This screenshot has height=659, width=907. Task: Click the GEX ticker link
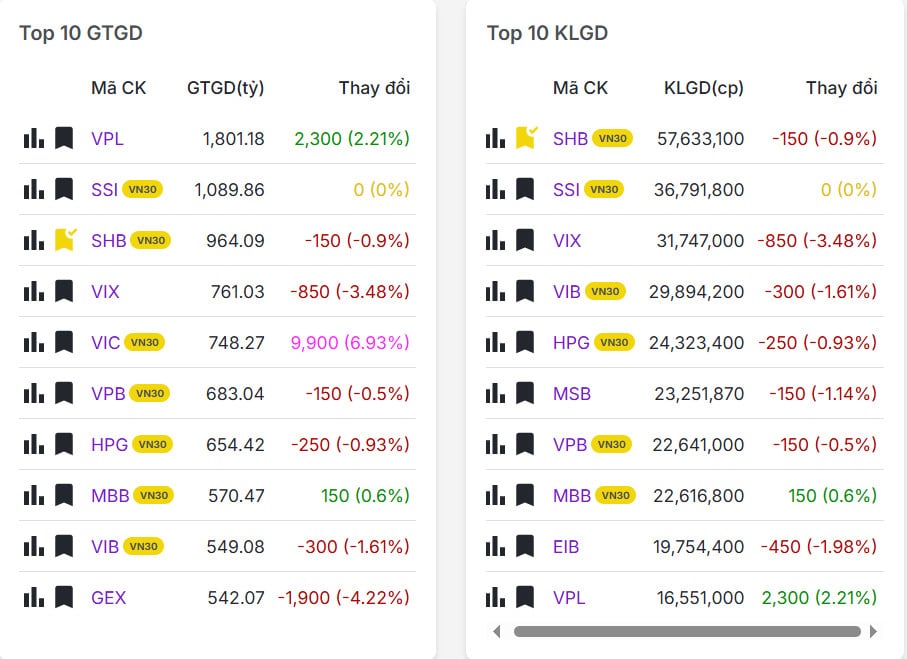coord(109,597)
